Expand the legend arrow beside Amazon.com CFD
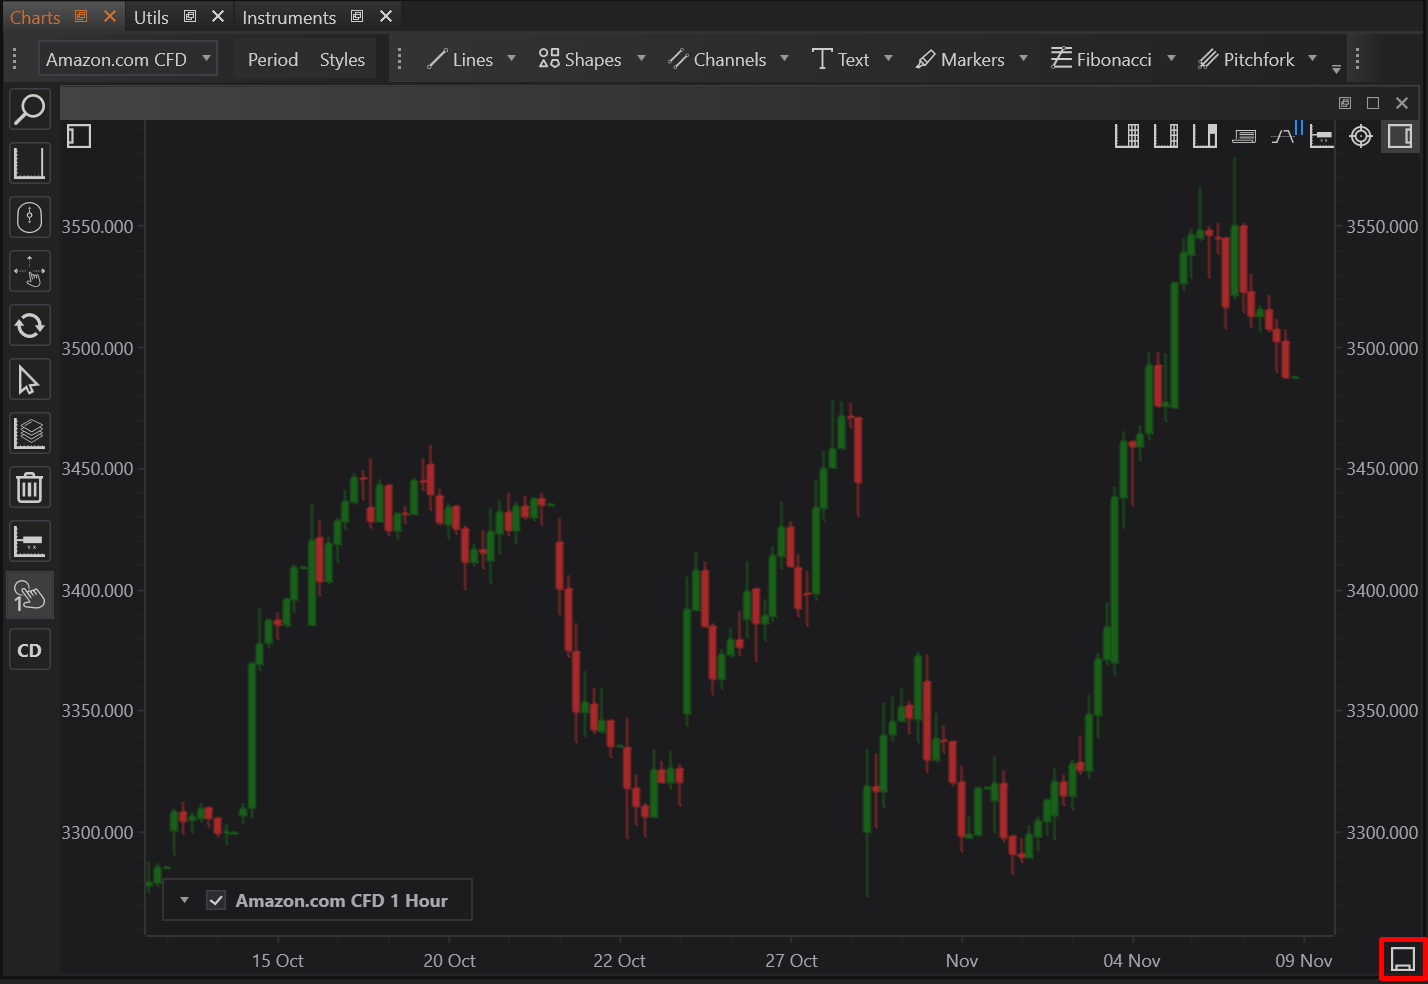Viewport: 1428px width, 984px height. coord(184,900)
